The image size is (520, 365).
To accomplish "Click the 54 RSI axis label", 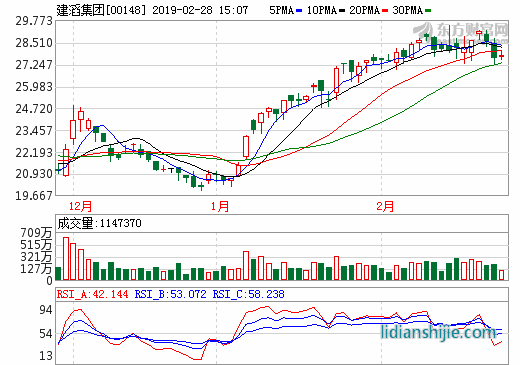I will [46, 334].
